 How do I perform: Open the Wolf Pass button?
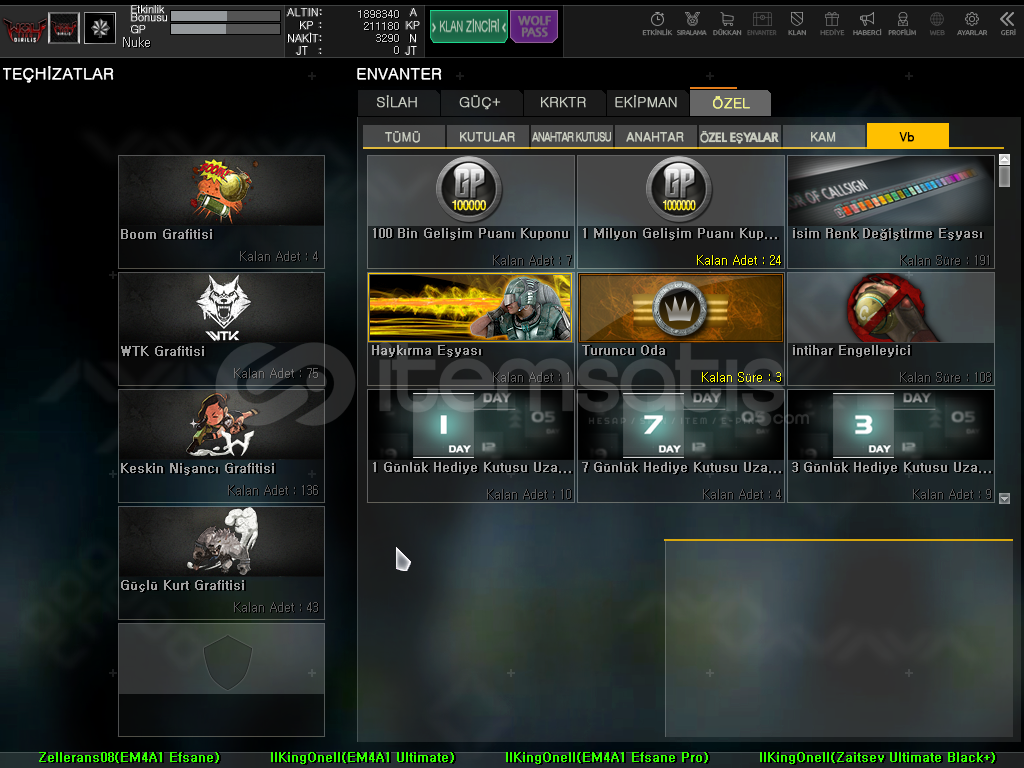[x=534, y=27]
